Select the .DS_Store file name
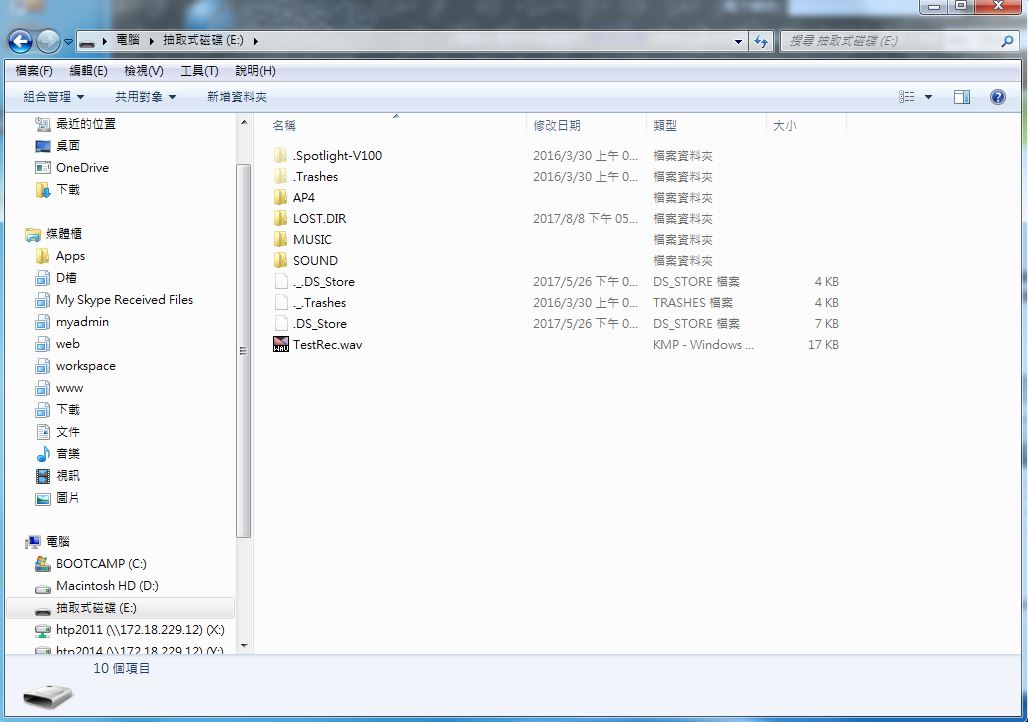Screen dimensions: 1028x722 click(319, 323)
